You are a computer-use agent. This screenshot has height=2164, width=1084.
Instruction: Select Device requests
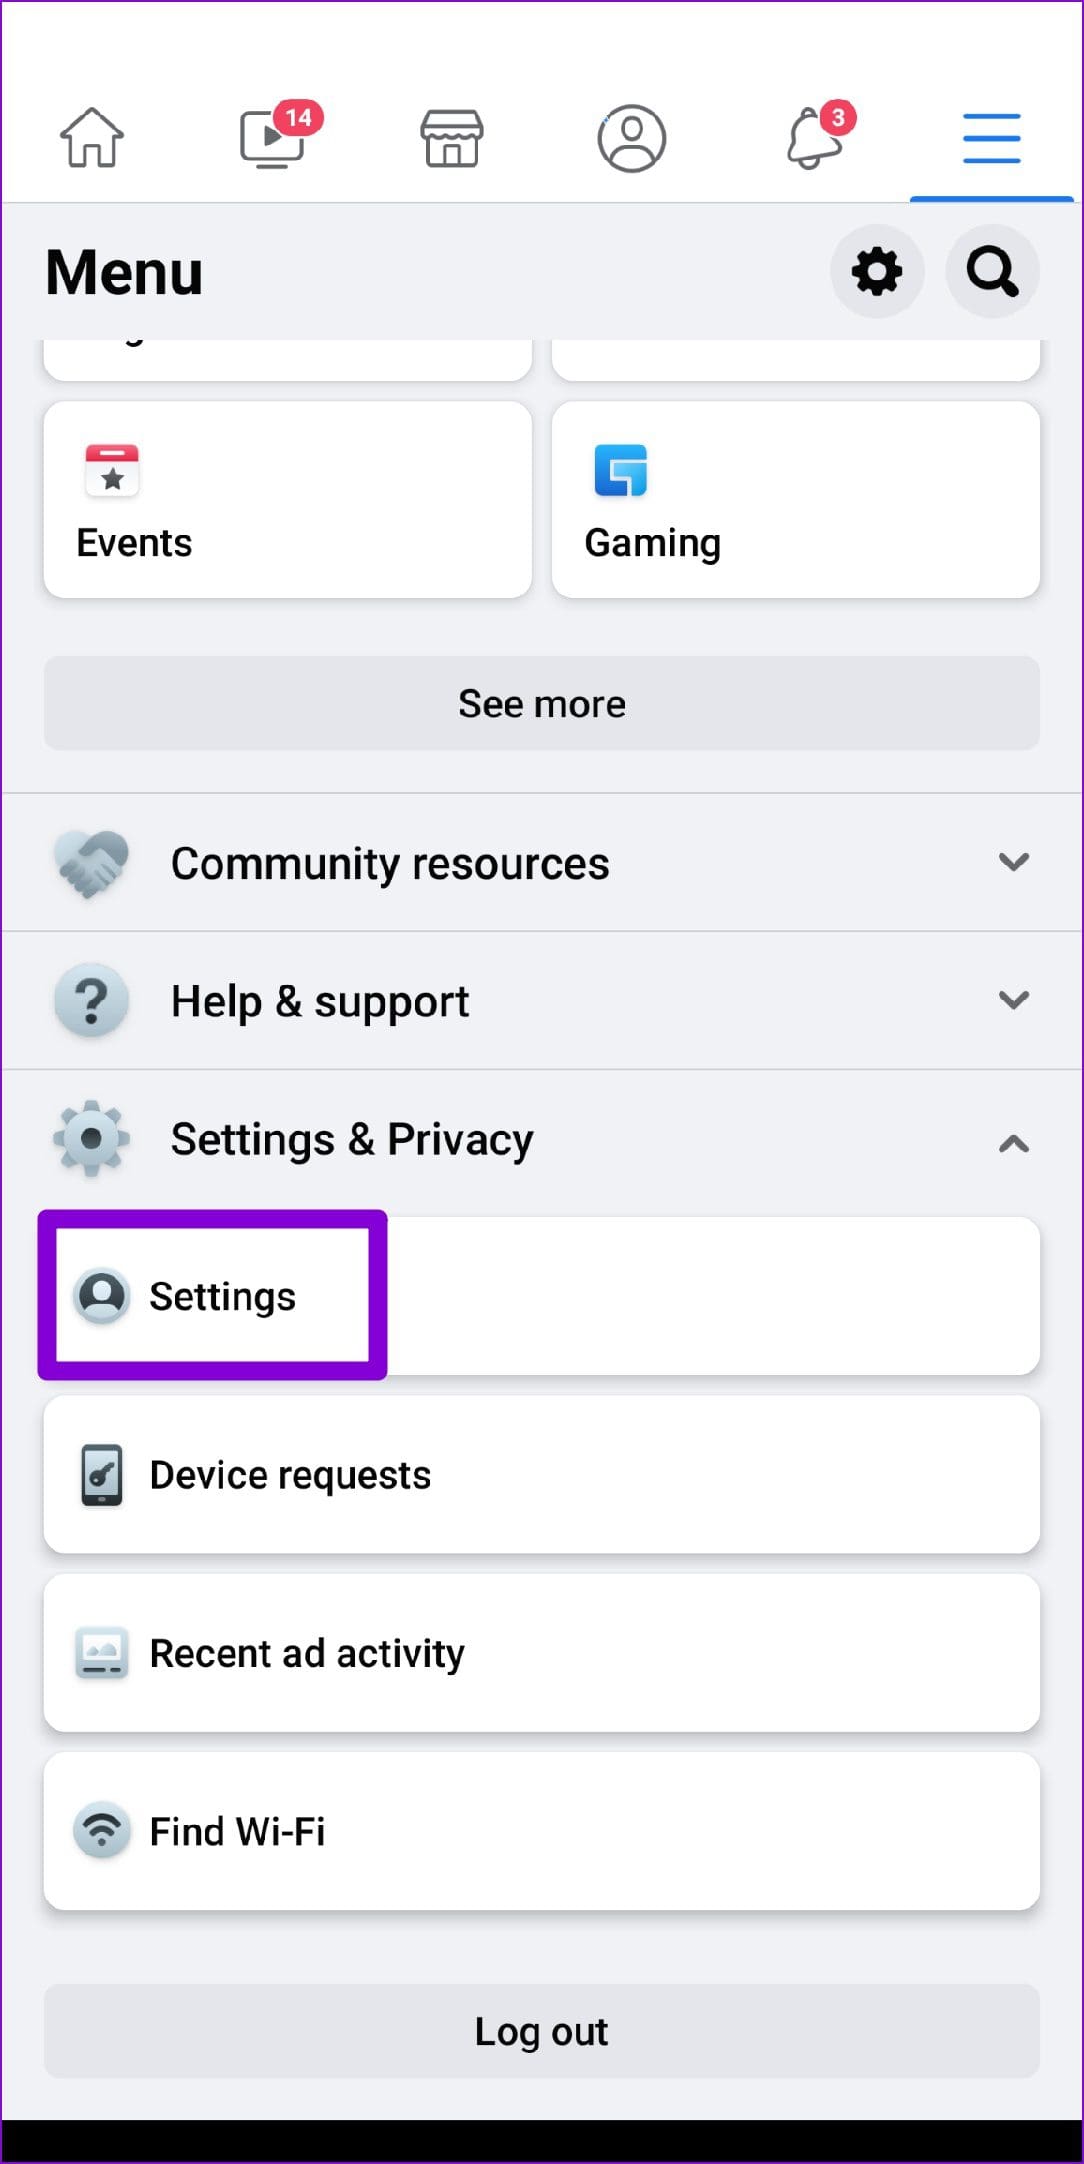(x=540, y=1475)
